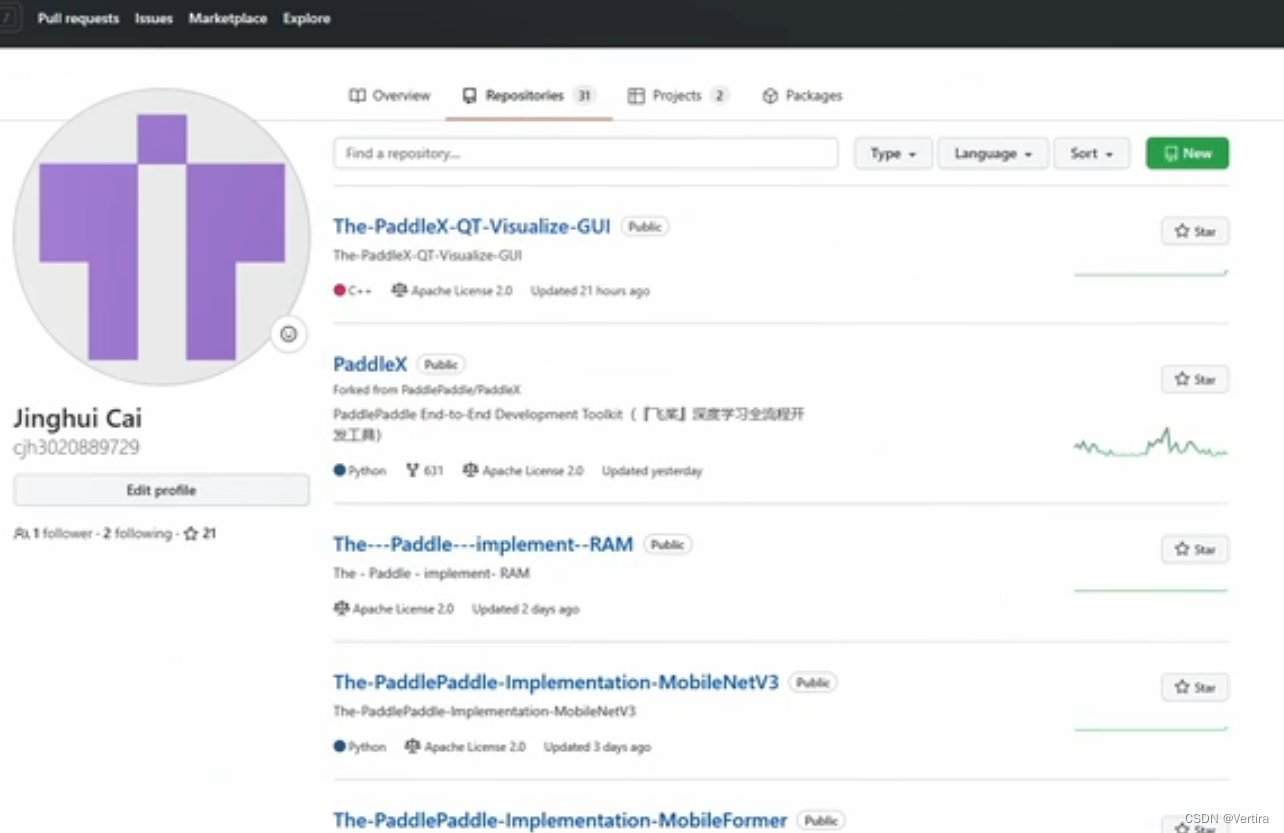The image size is (1284, 833).
Task: Click the username cjh3020889729
Action: pyautogui.click(x=76, y=447)
